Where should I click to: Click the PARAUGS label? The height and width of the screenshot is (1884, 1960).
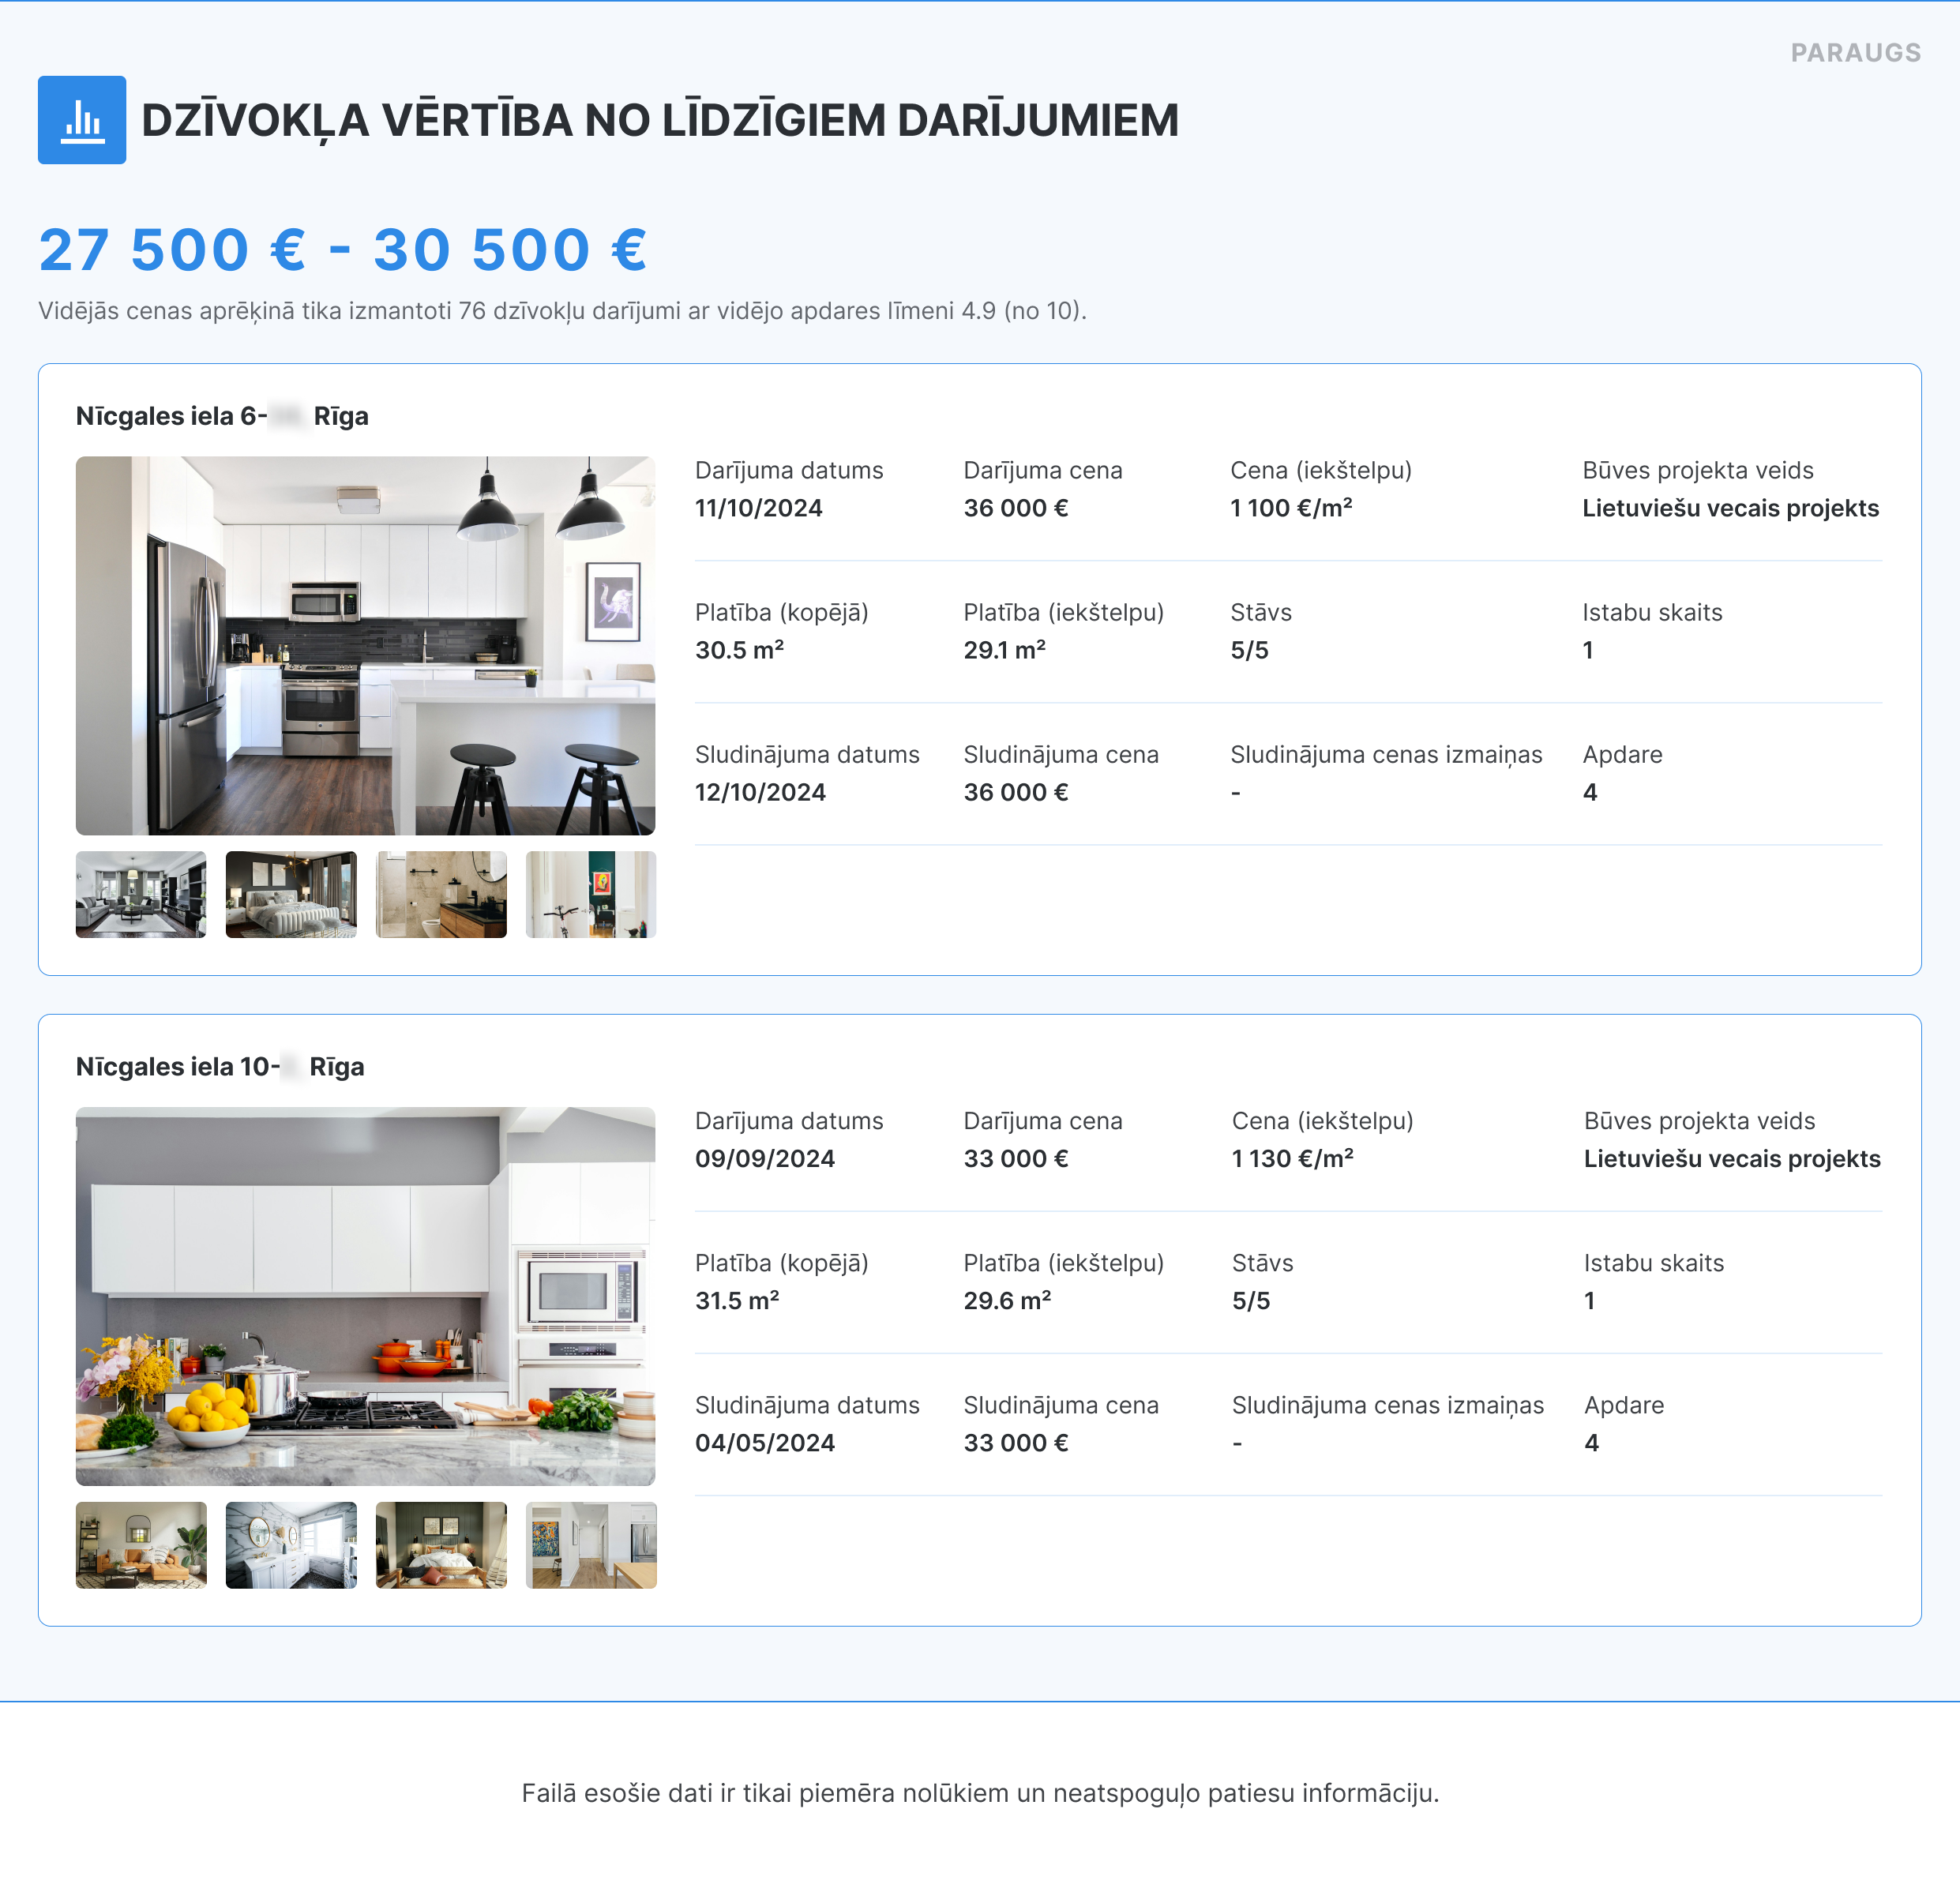[x=1856, y=53]
